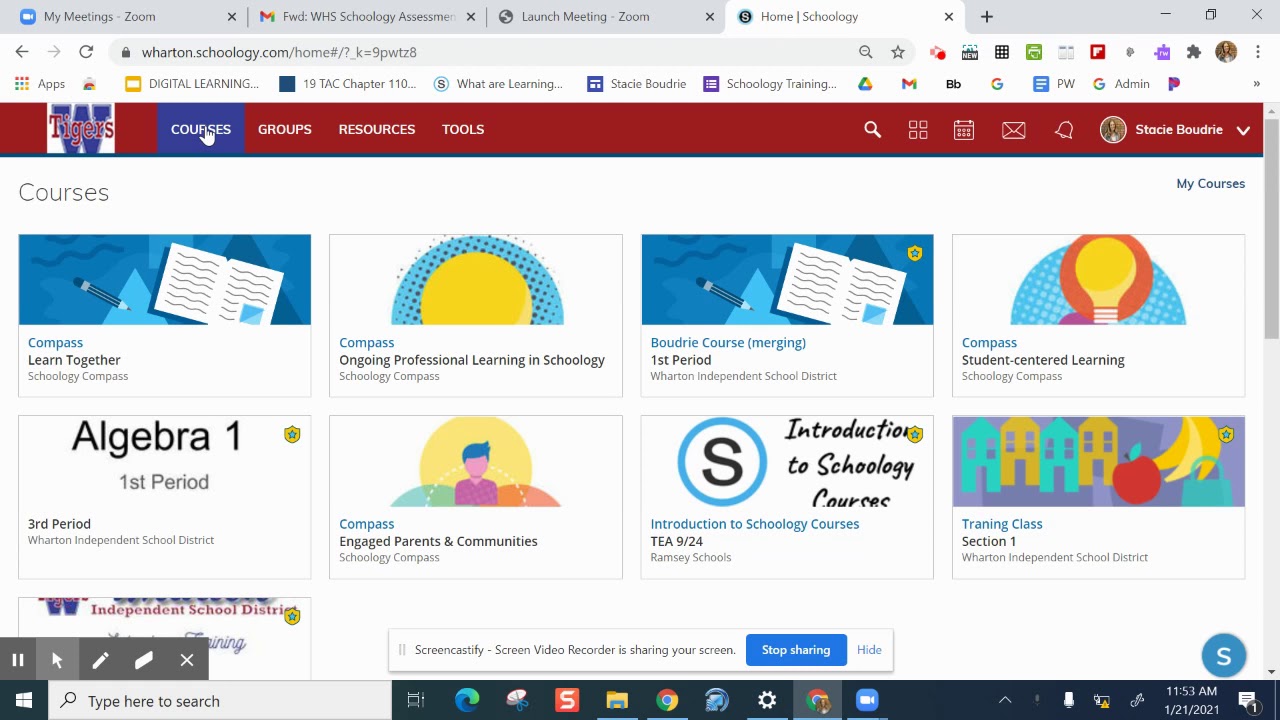Click Stacie Boudrie profile avatar
The image size is (1280, 720).
pos(1113,129)
